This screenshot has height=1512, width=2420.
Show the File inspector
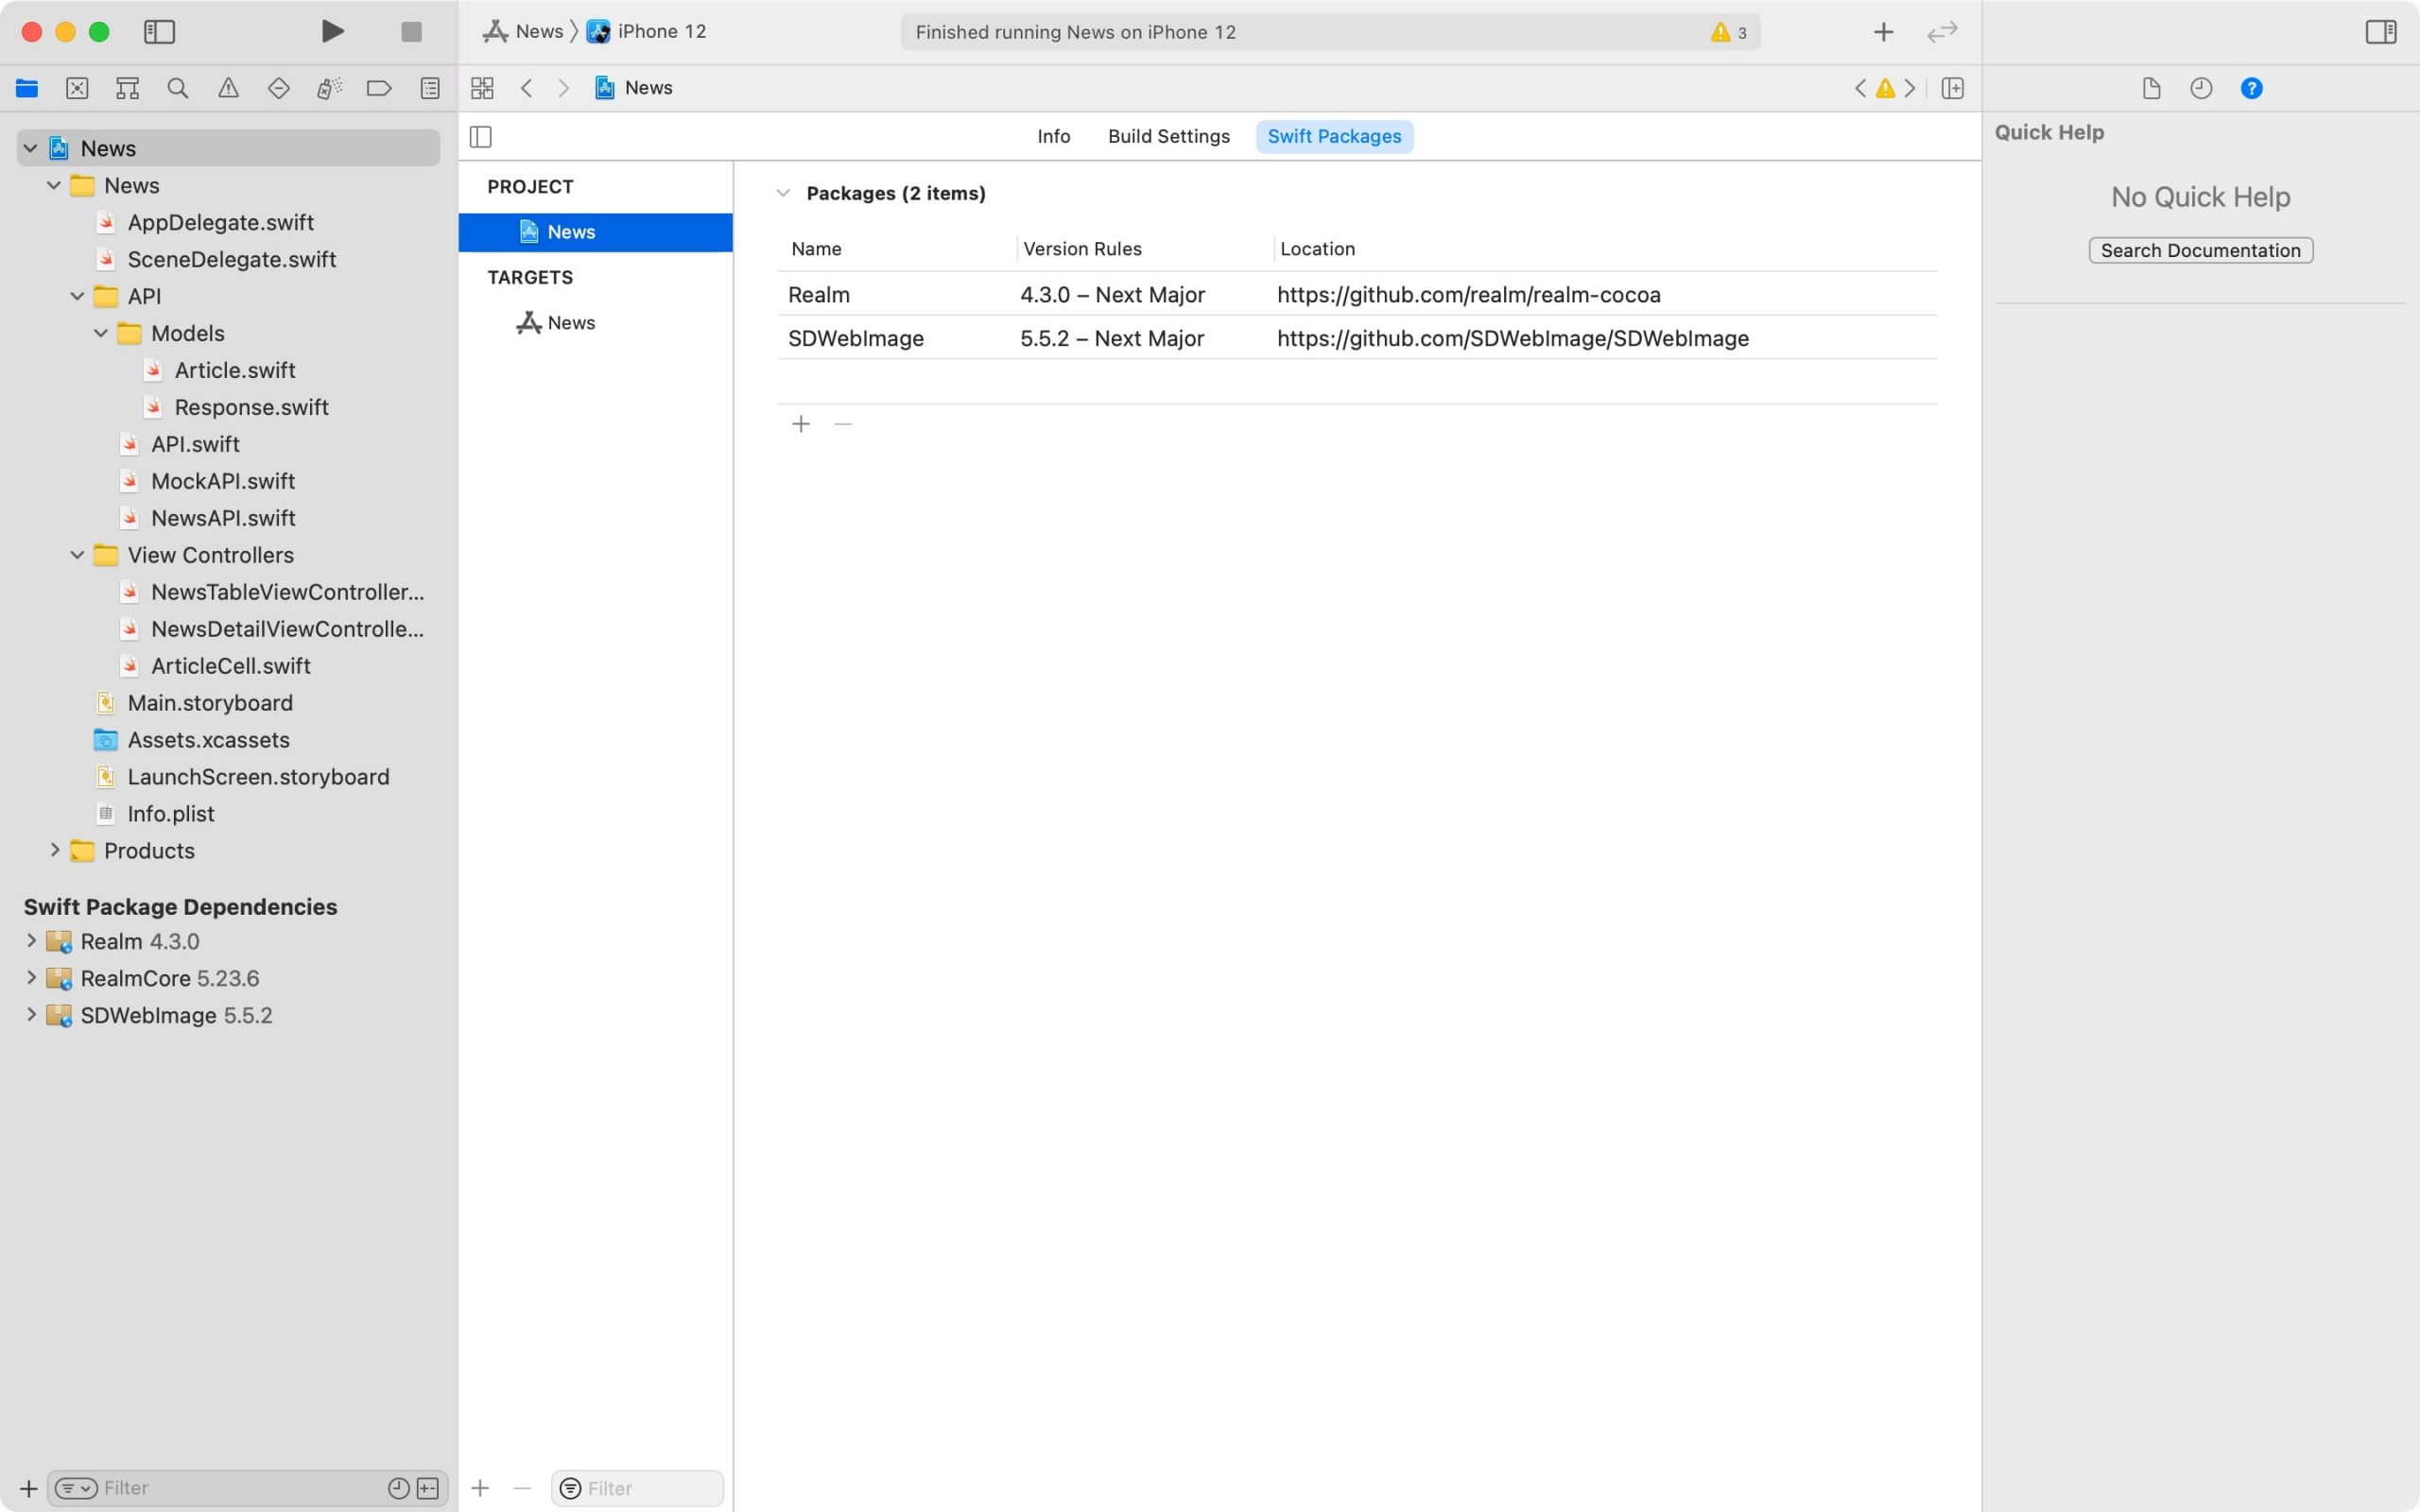coord(2152,88)
